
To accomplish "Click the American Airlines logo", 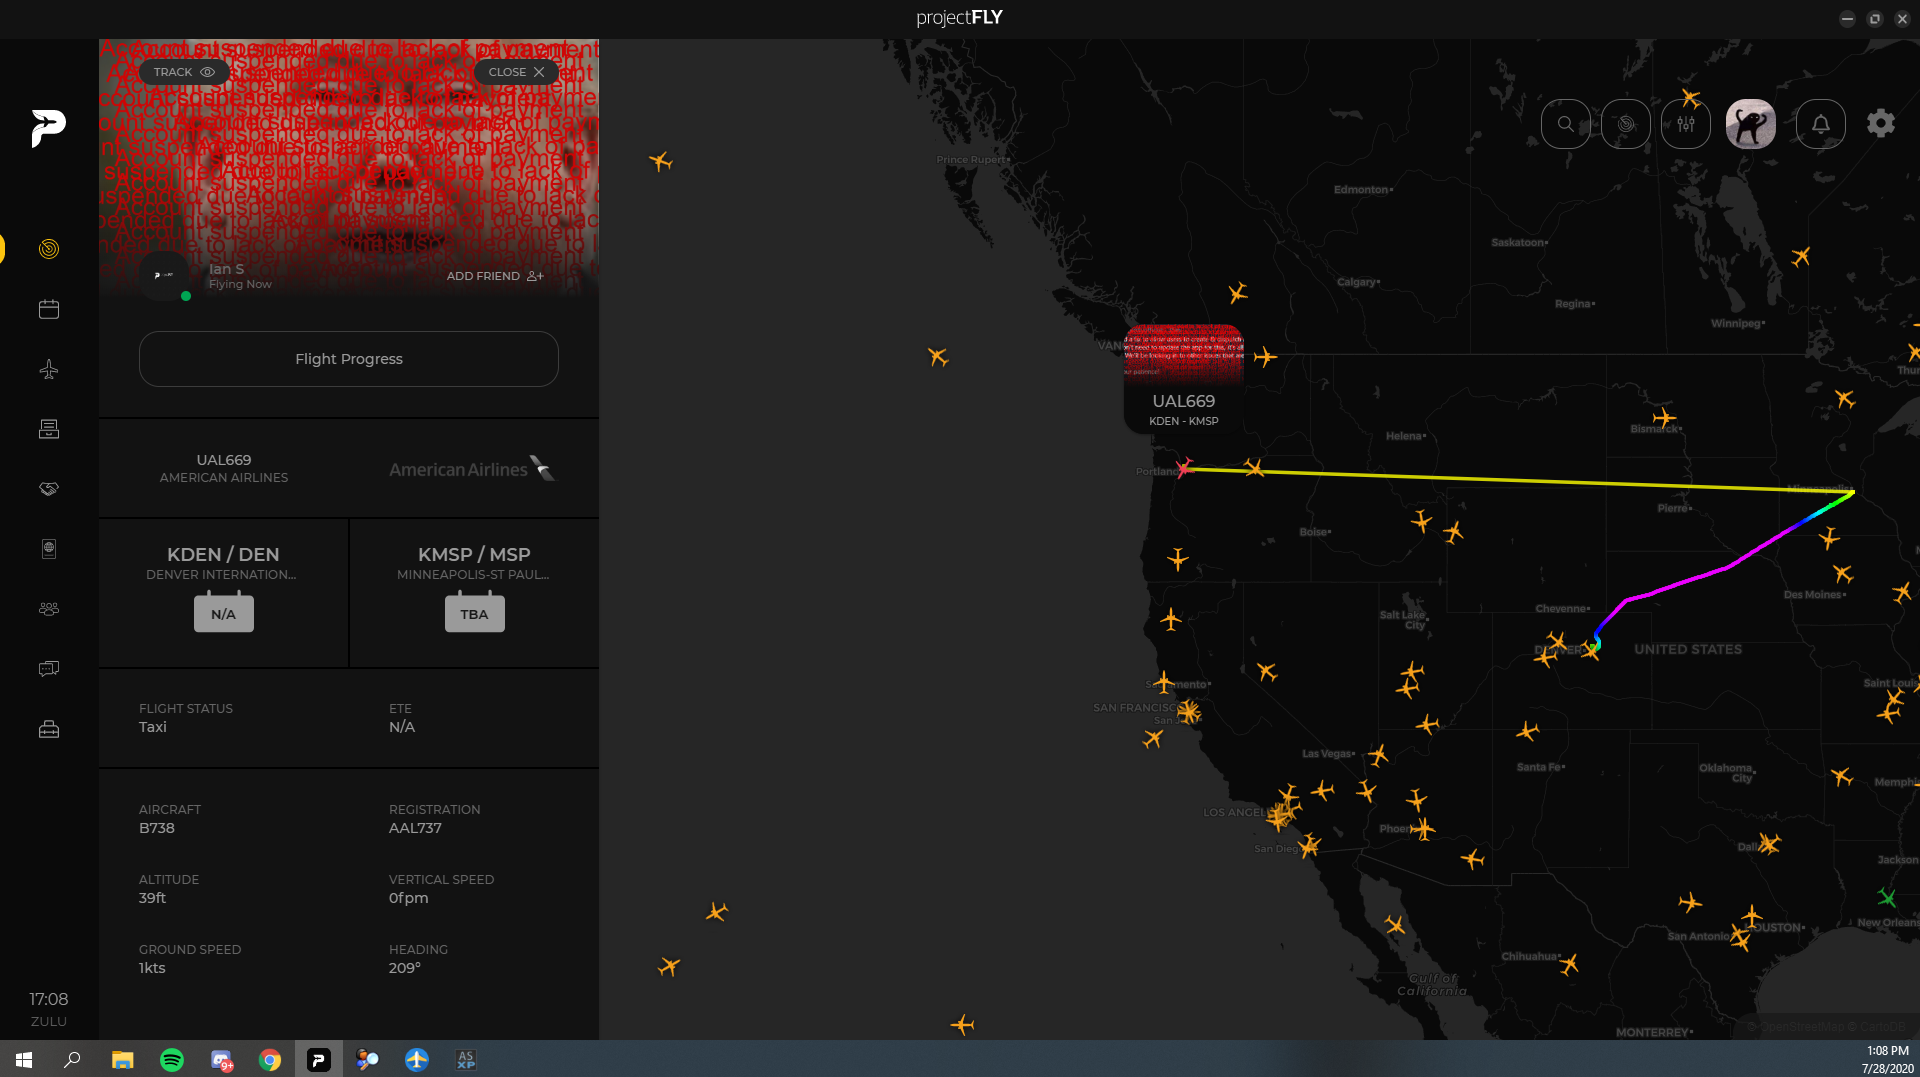I will coord(472,469).
